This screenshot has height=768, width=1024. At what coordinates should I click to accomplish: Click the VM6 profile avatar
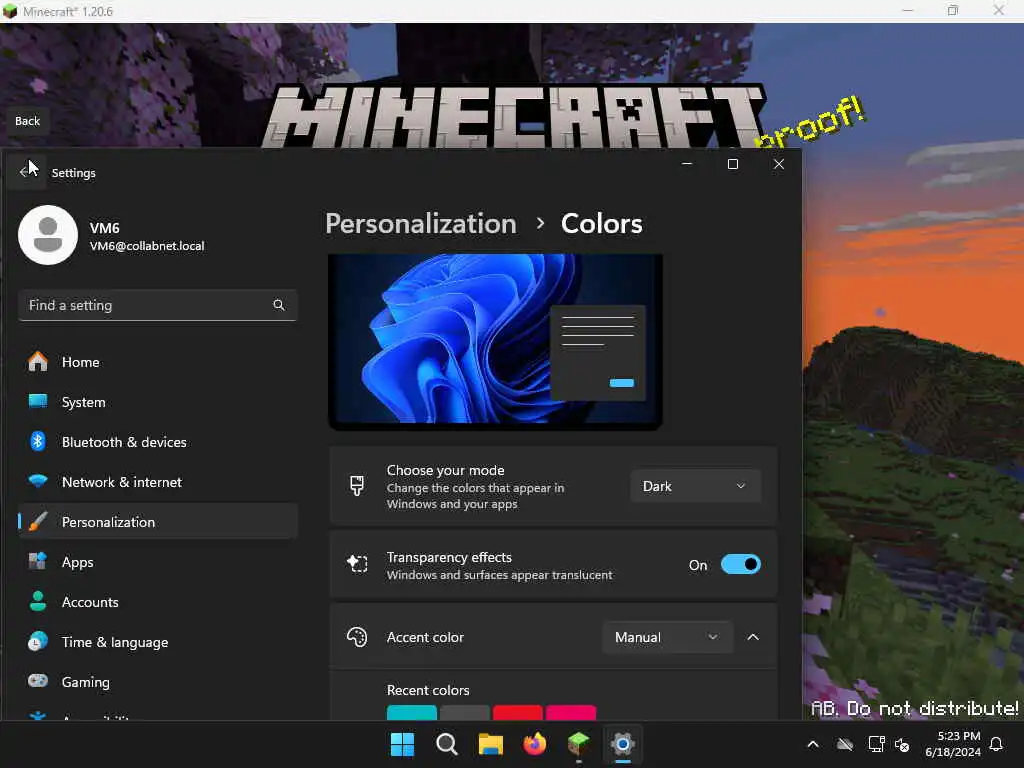(48, 235)
